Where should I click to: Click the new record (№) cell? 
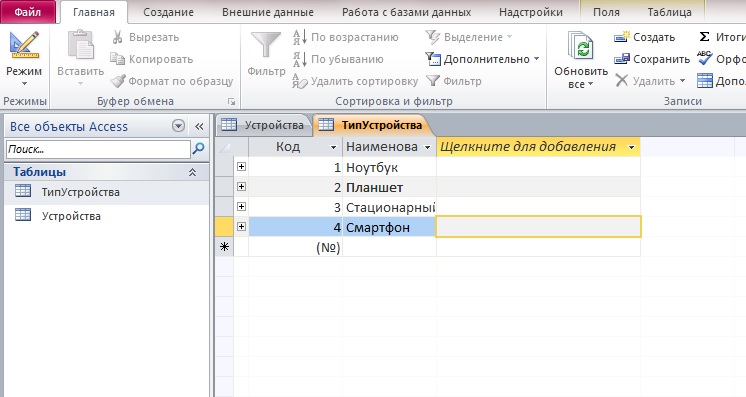(x=295, y=247)
